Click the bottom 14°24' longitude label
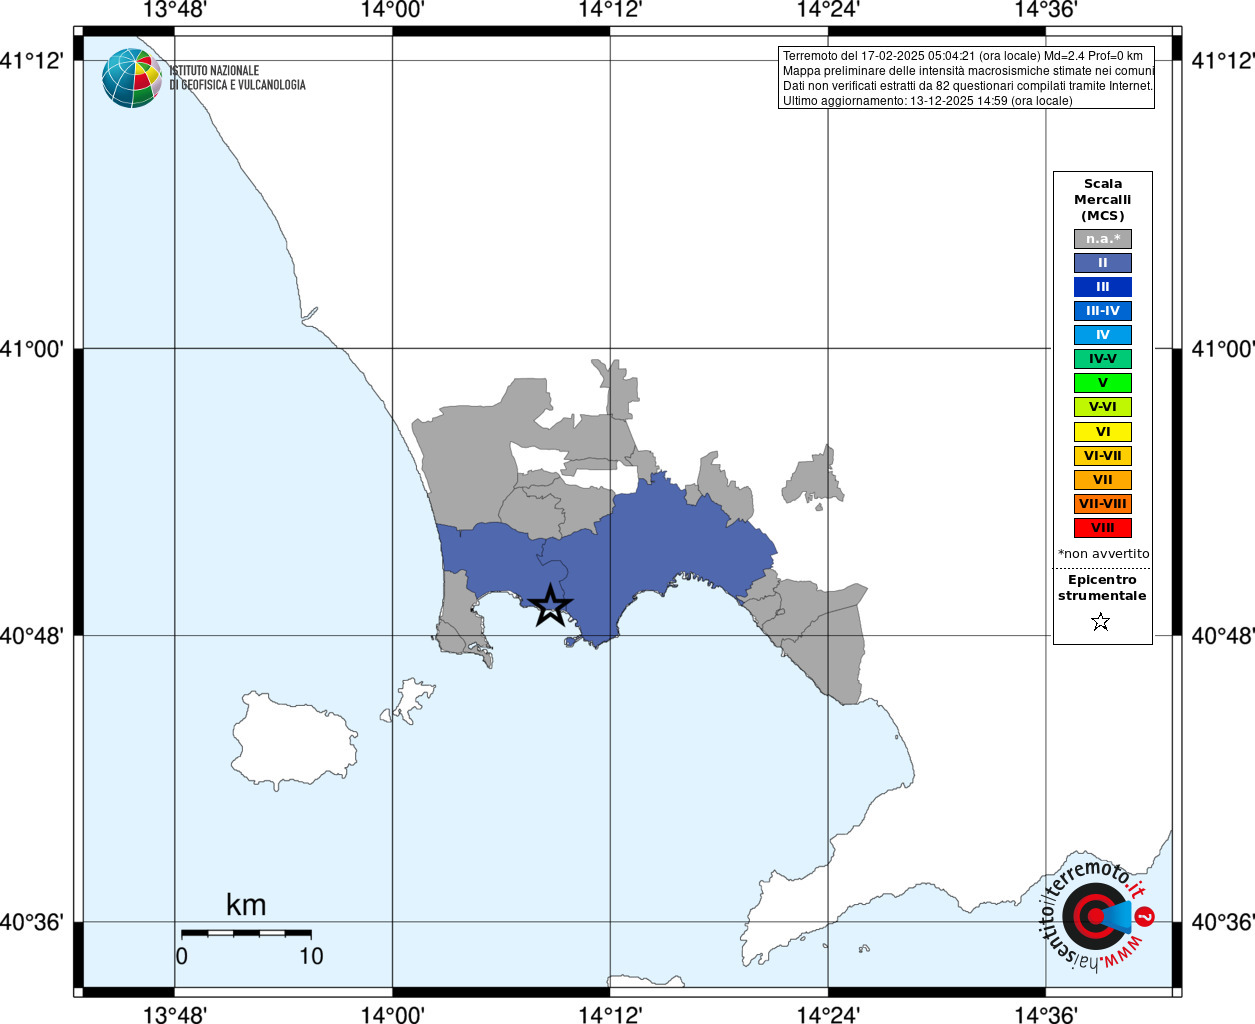The image size is (1255, 1024). pos(828,1014)
